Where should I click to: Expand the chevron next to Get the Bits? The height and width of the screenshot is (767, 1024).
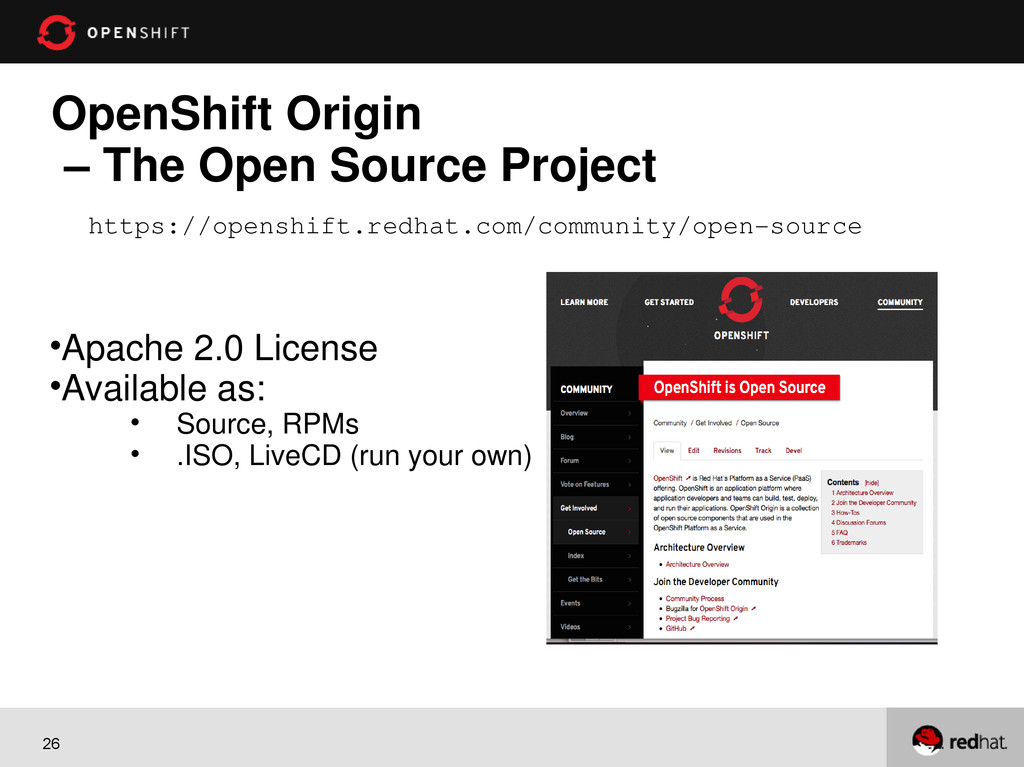(x=630, y=579)
